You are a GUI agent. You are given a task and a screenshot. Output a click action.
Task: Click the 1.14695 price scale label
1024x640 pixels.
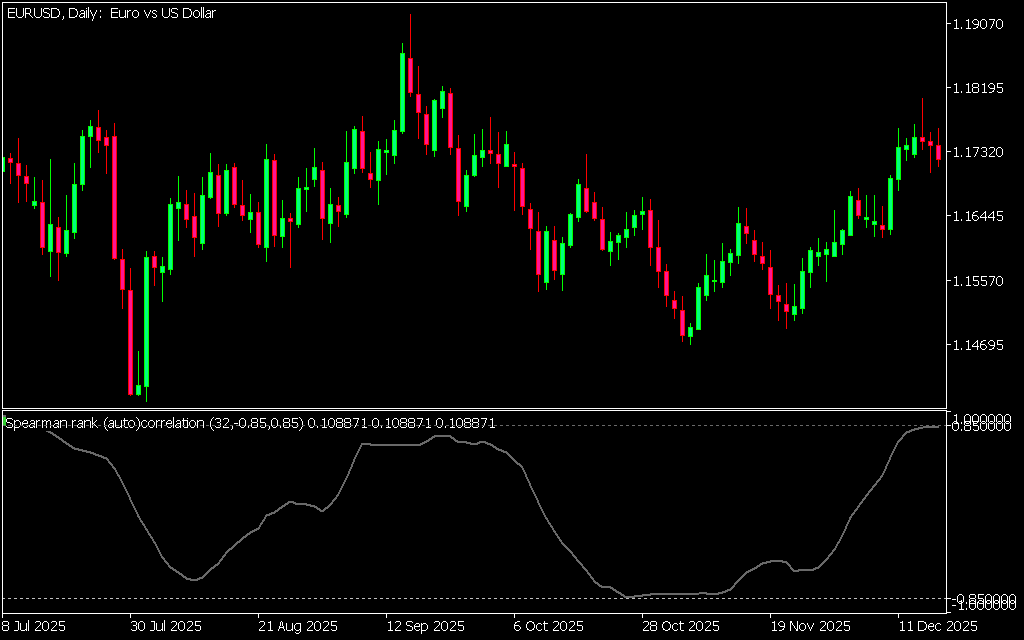pos(979,345)
